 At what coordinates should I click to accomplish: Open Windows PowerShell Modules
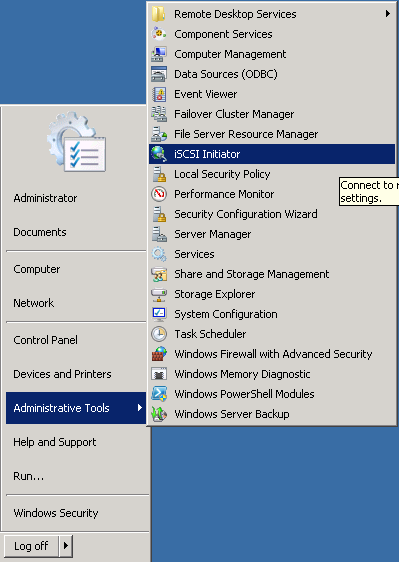[272, 394]
